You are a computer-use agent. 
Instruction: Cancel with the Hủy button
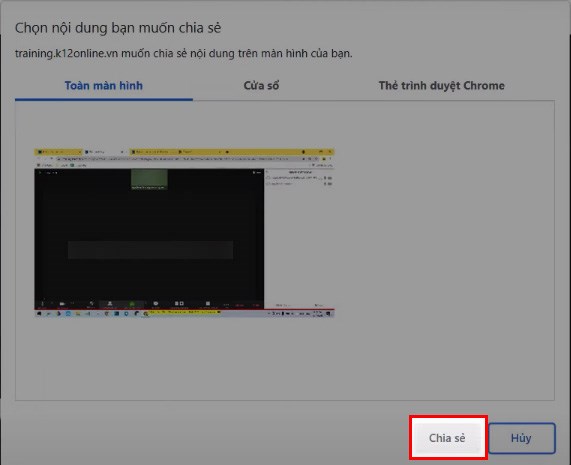pyautogui.click(x=521, y=438)
